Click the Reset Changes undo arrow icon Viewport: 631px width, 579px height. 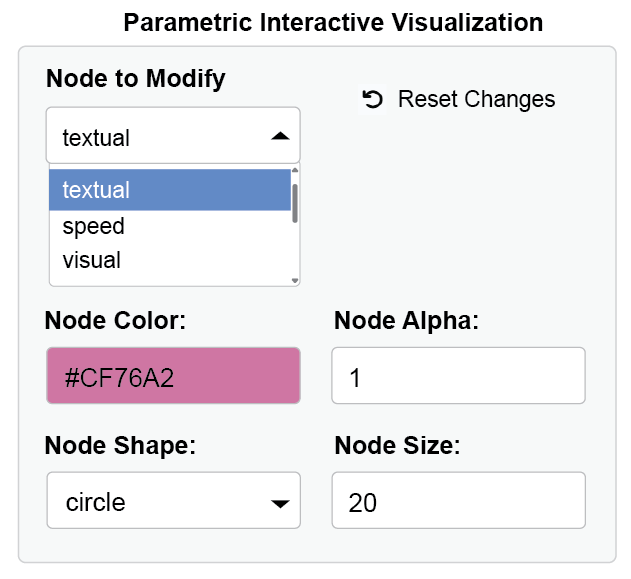372,99
